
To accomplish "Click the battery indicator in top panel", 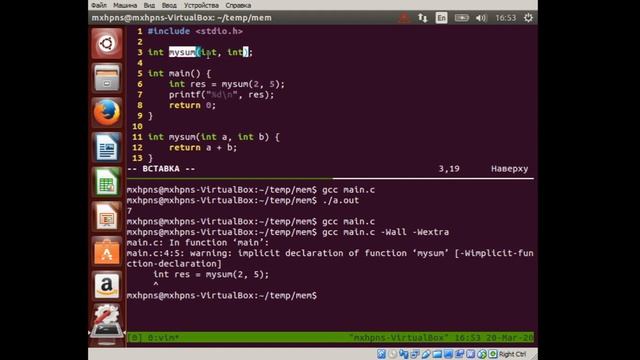I will [x=462, y=18].
